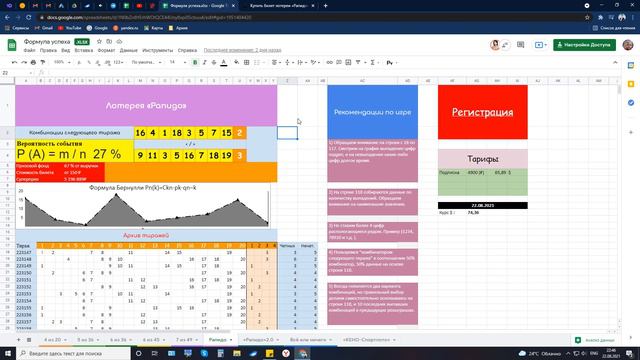Image resolution: width=640 pixels, height=360 pixels.
Task: Click the cloud document status icon
Action: point(119,42)
